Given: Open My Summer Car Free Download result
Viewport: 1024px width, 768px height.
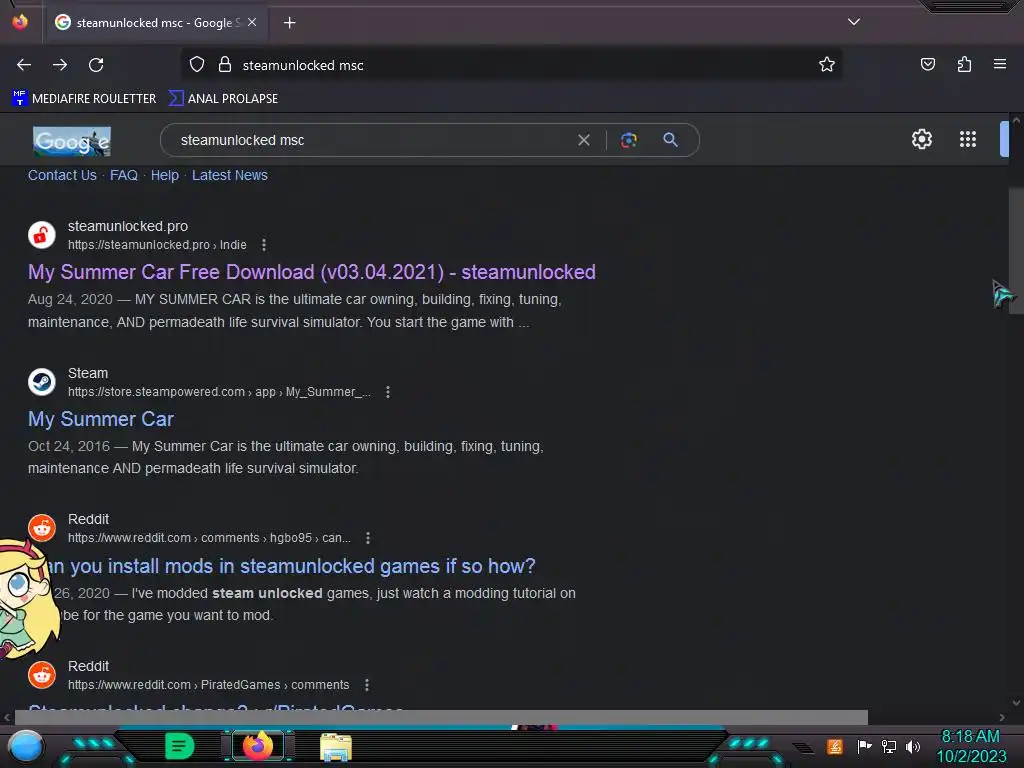Looking at the screenshot, I should [x=312, y=272].
